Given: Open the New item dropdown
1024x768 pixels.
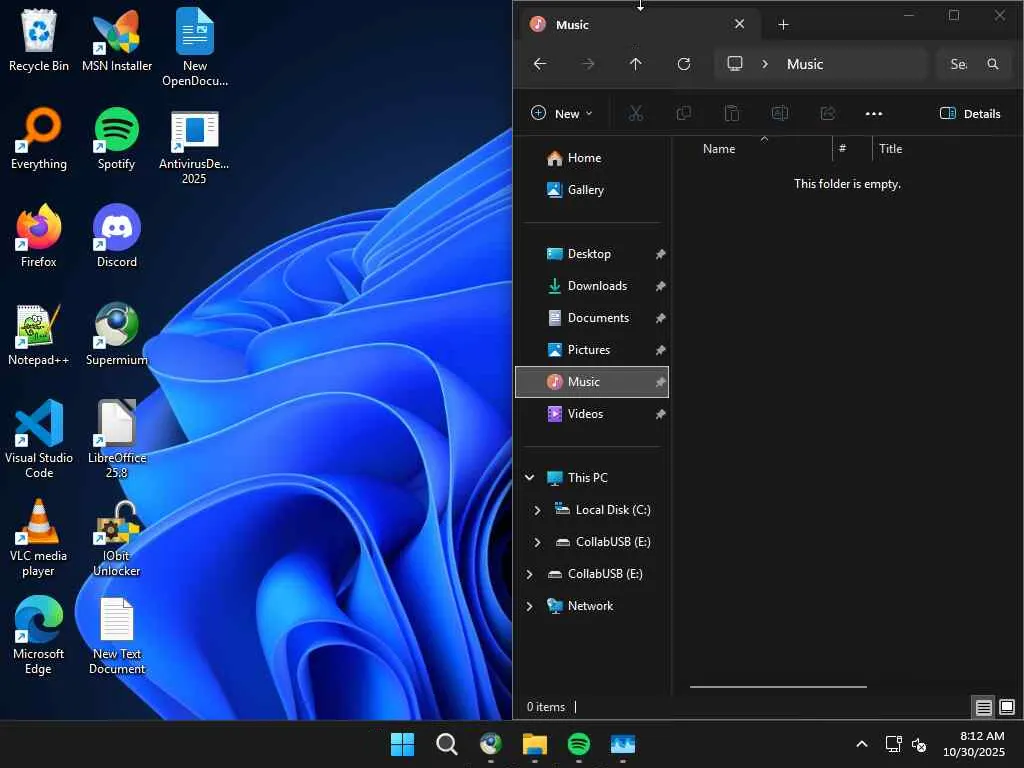Looking at the screenshot, I should click(562, 114).
